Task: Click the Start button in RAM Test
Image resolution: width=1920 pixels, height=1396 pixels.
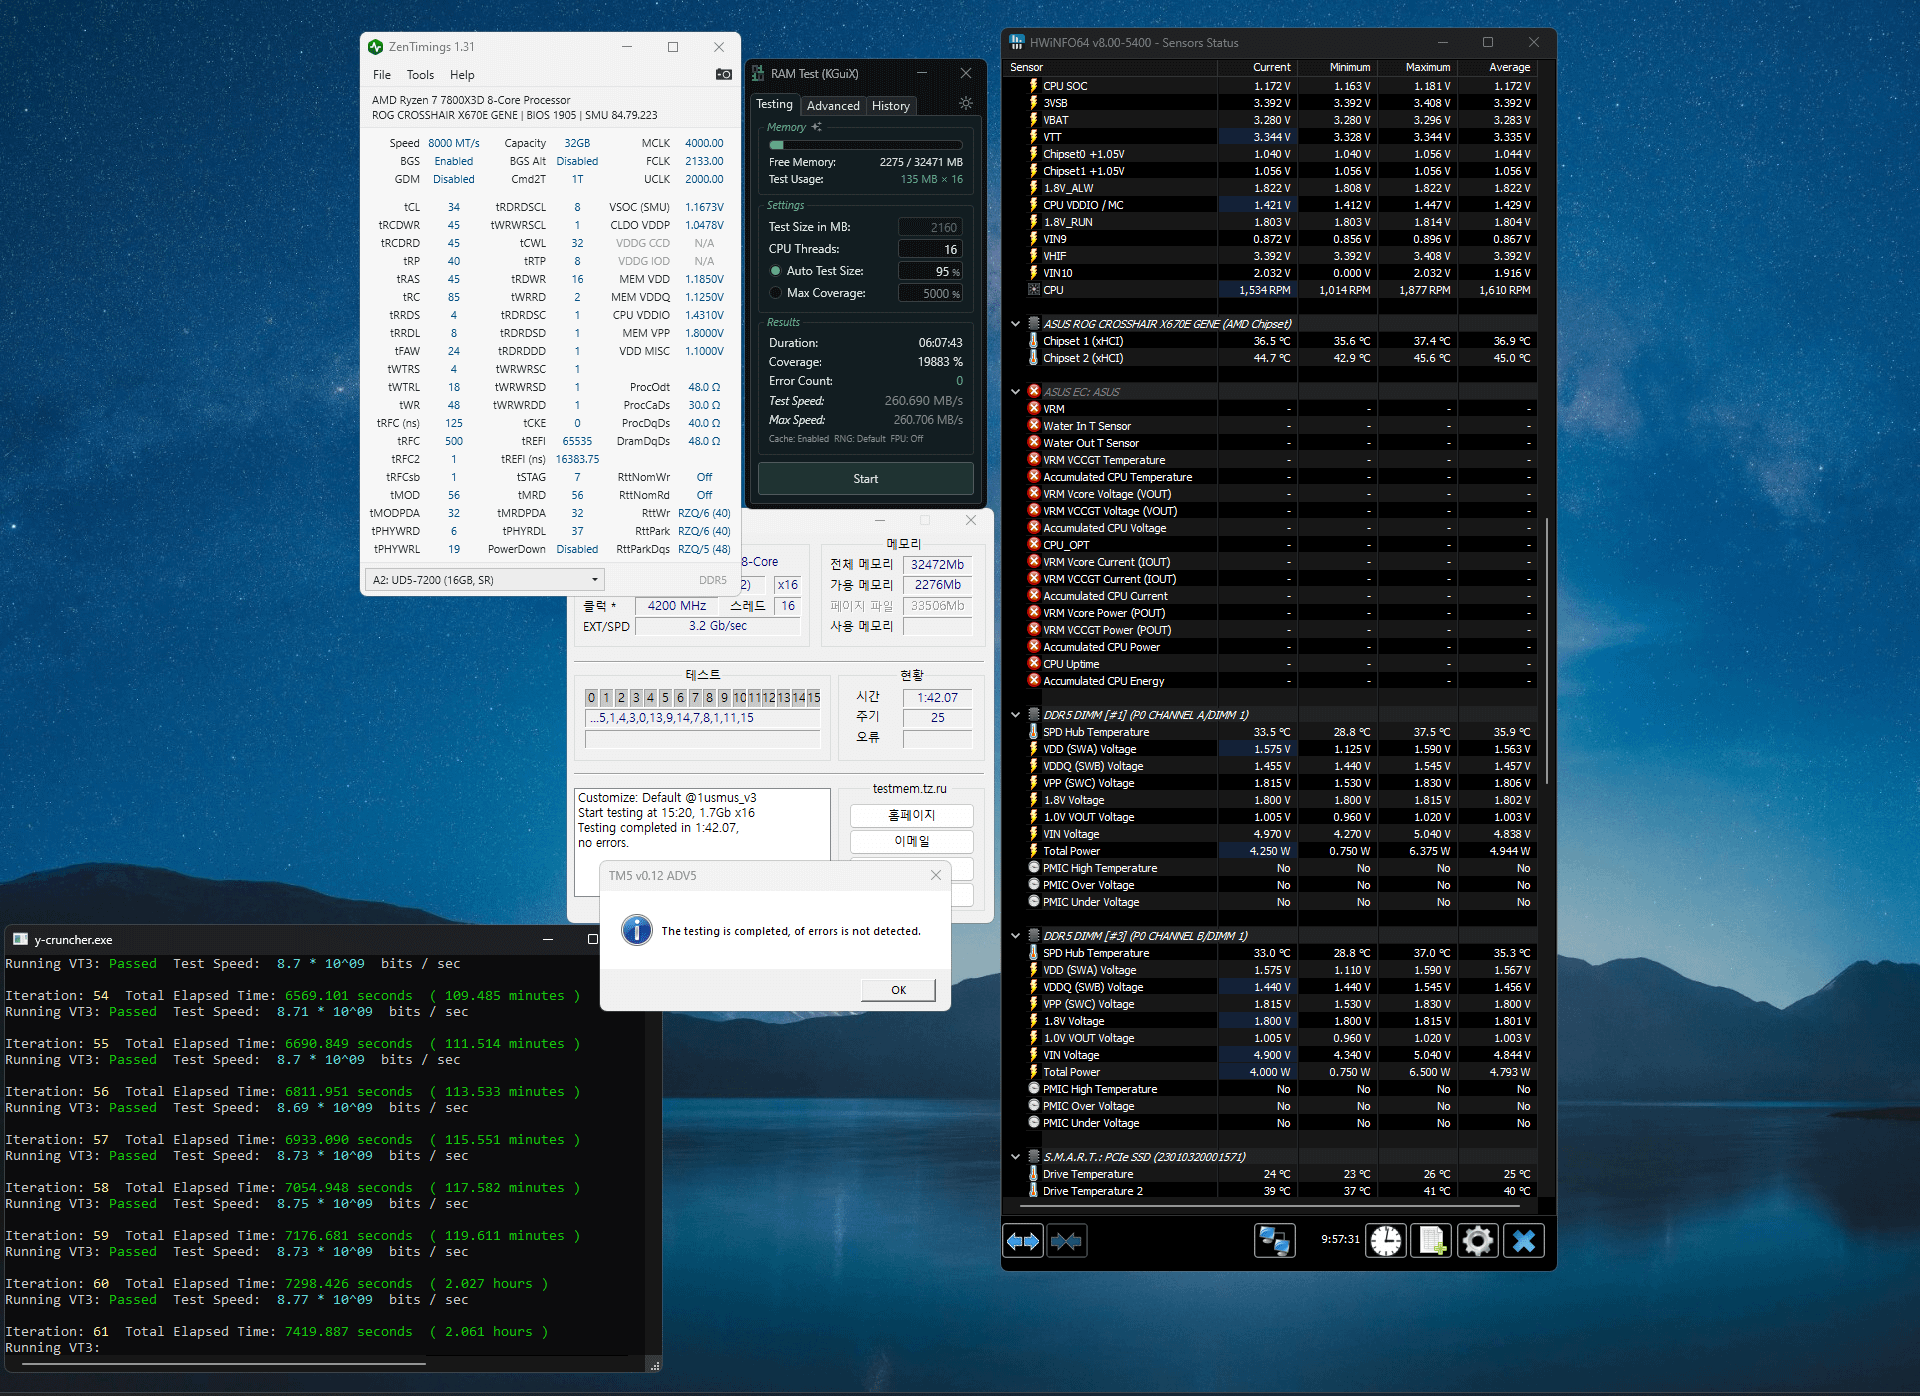Action: click(x=866, y=479)
